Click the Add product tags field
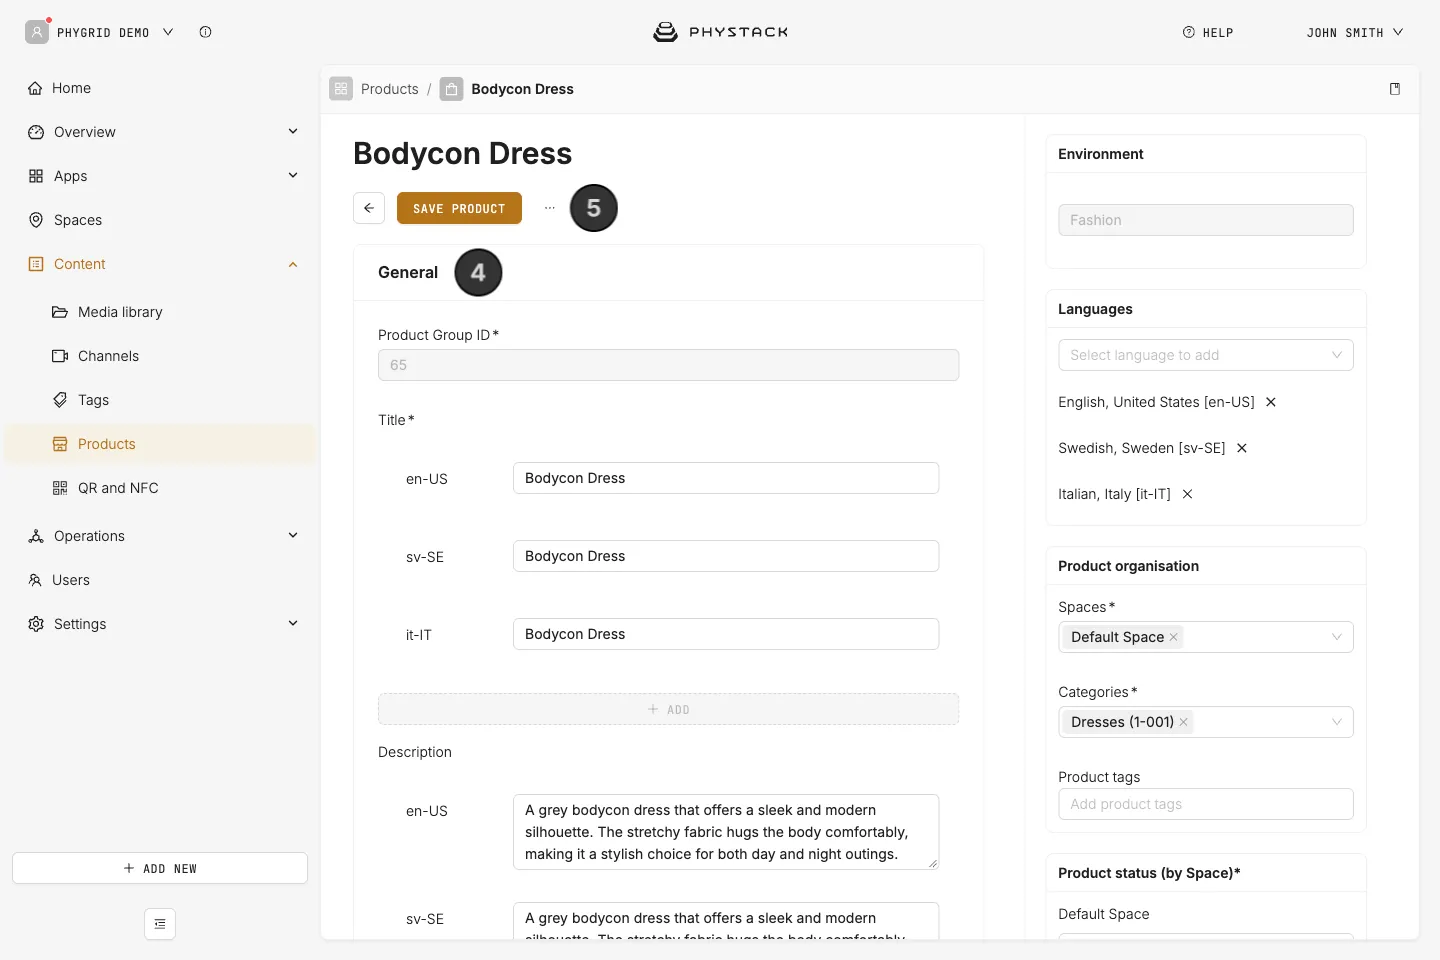The height and width of the screenshot is (960, 1440). [x=1206, y=804]
